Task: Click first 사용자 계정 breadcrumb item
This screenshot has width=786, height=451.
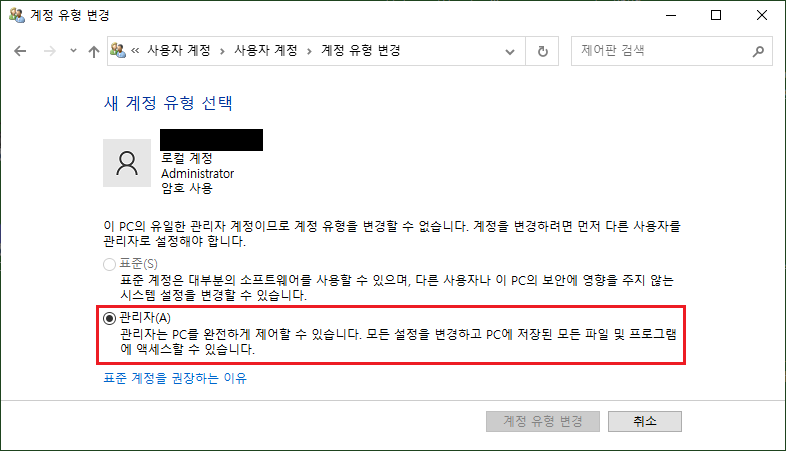Action: (x=179, y=51)
